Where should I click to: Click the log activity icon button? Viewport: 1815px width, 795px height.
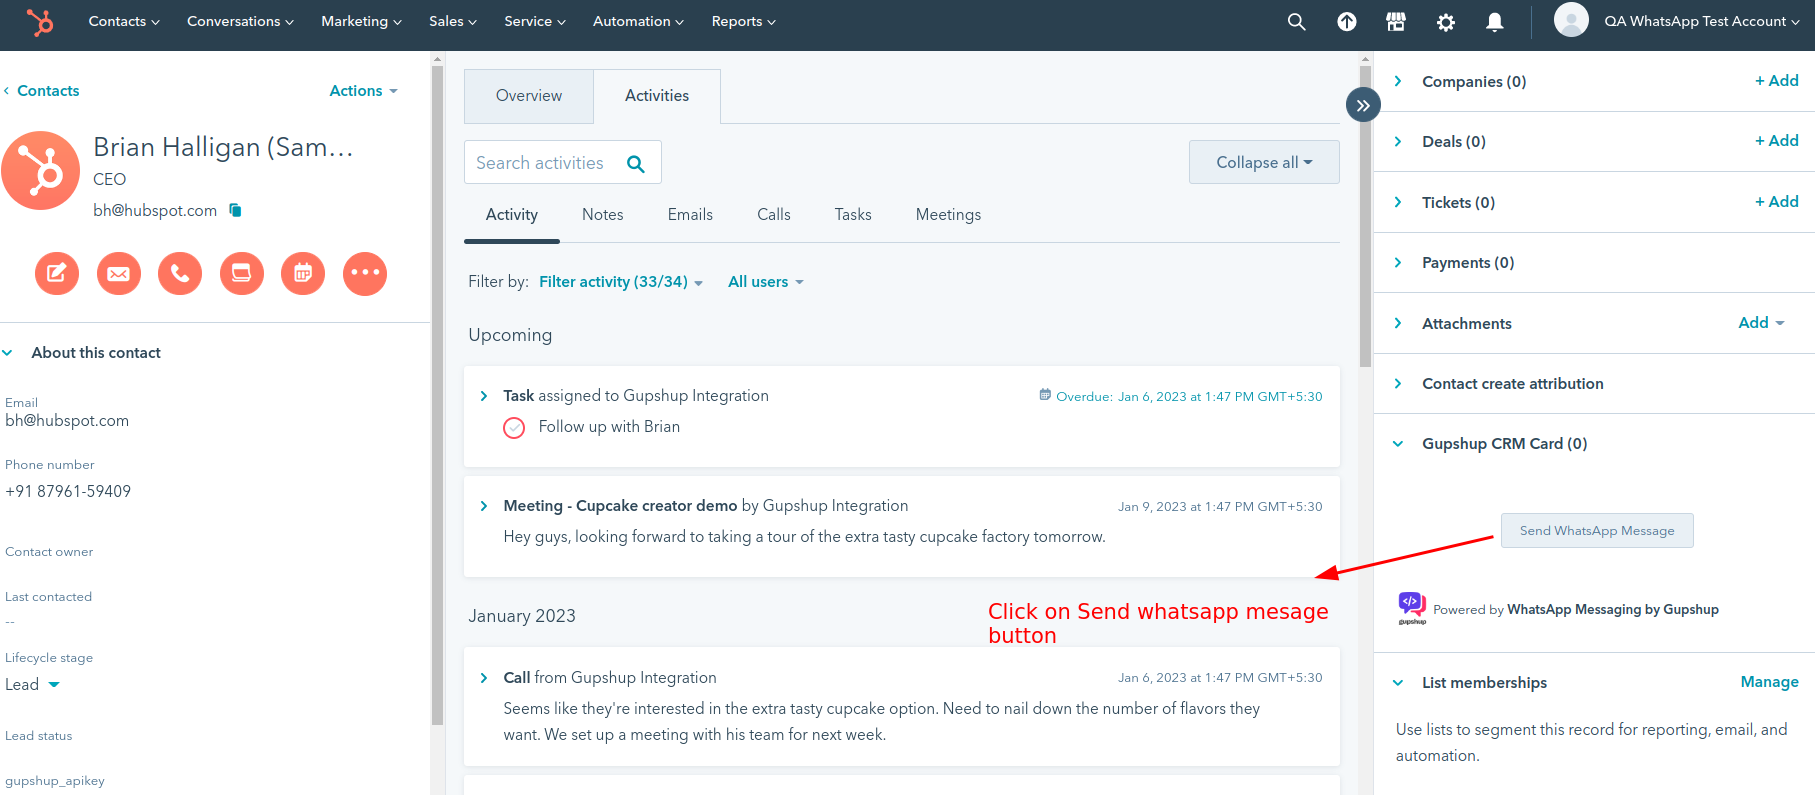tap(242, 273)
